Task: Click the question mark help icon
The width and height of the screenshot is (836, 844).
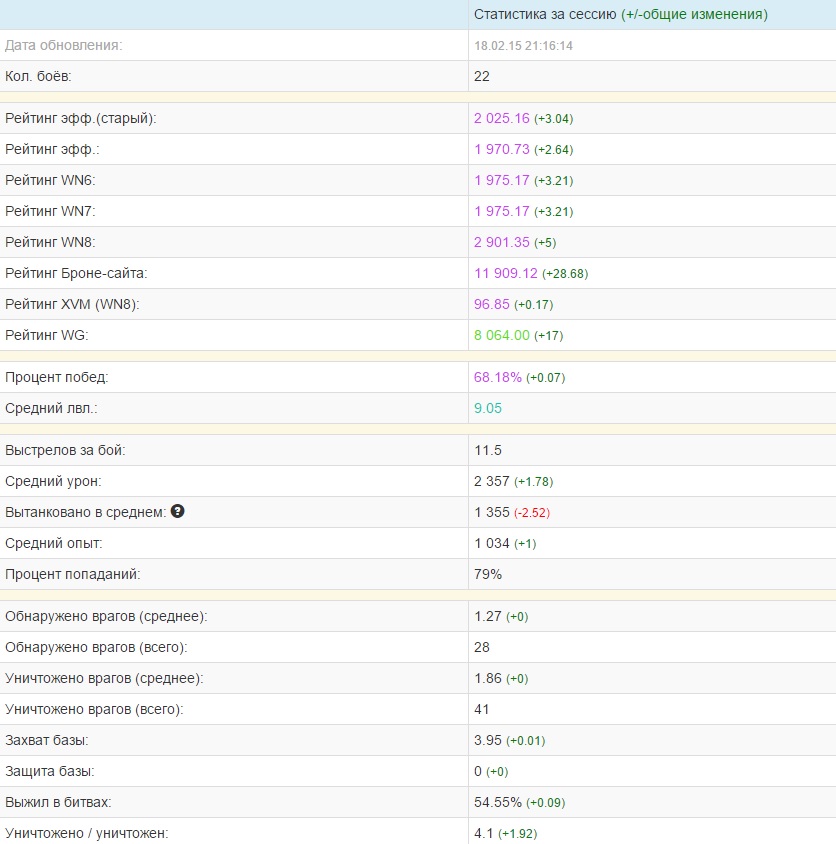Action: [178, 512]
